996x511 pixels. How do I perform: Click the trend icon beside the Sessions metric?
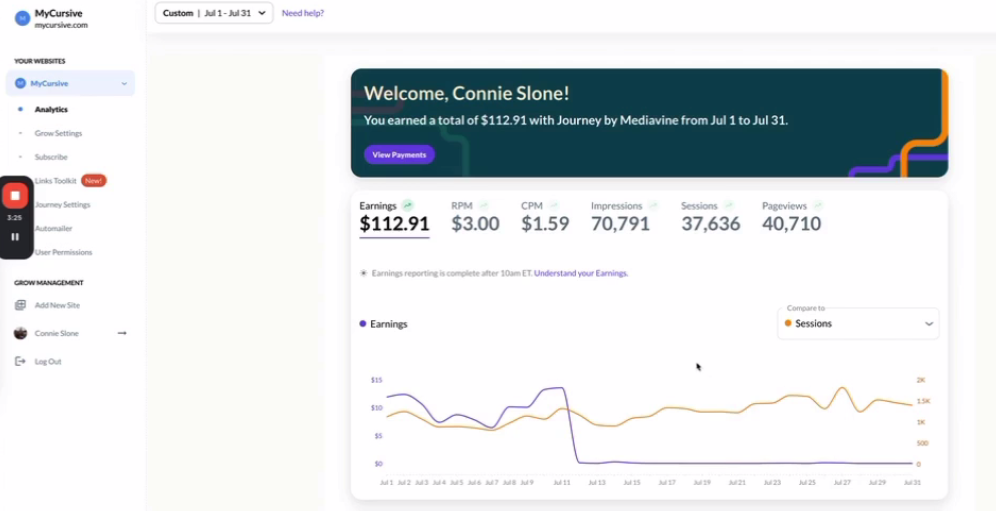coord(729,205)
